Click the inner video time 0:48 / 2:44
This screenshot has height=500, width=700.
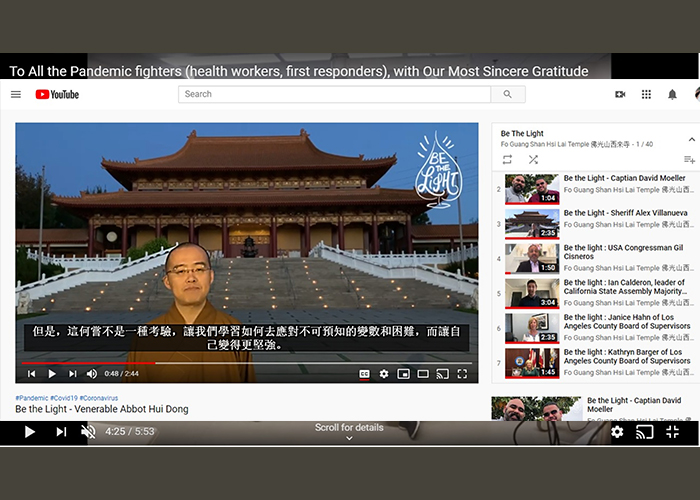(121, 374)
